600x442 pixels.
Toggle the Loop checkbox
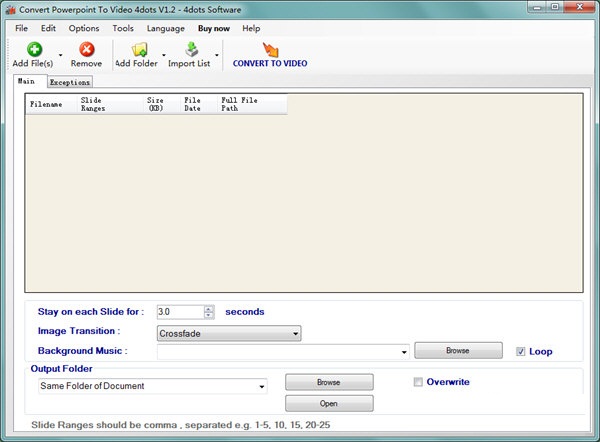pos(520,351)
